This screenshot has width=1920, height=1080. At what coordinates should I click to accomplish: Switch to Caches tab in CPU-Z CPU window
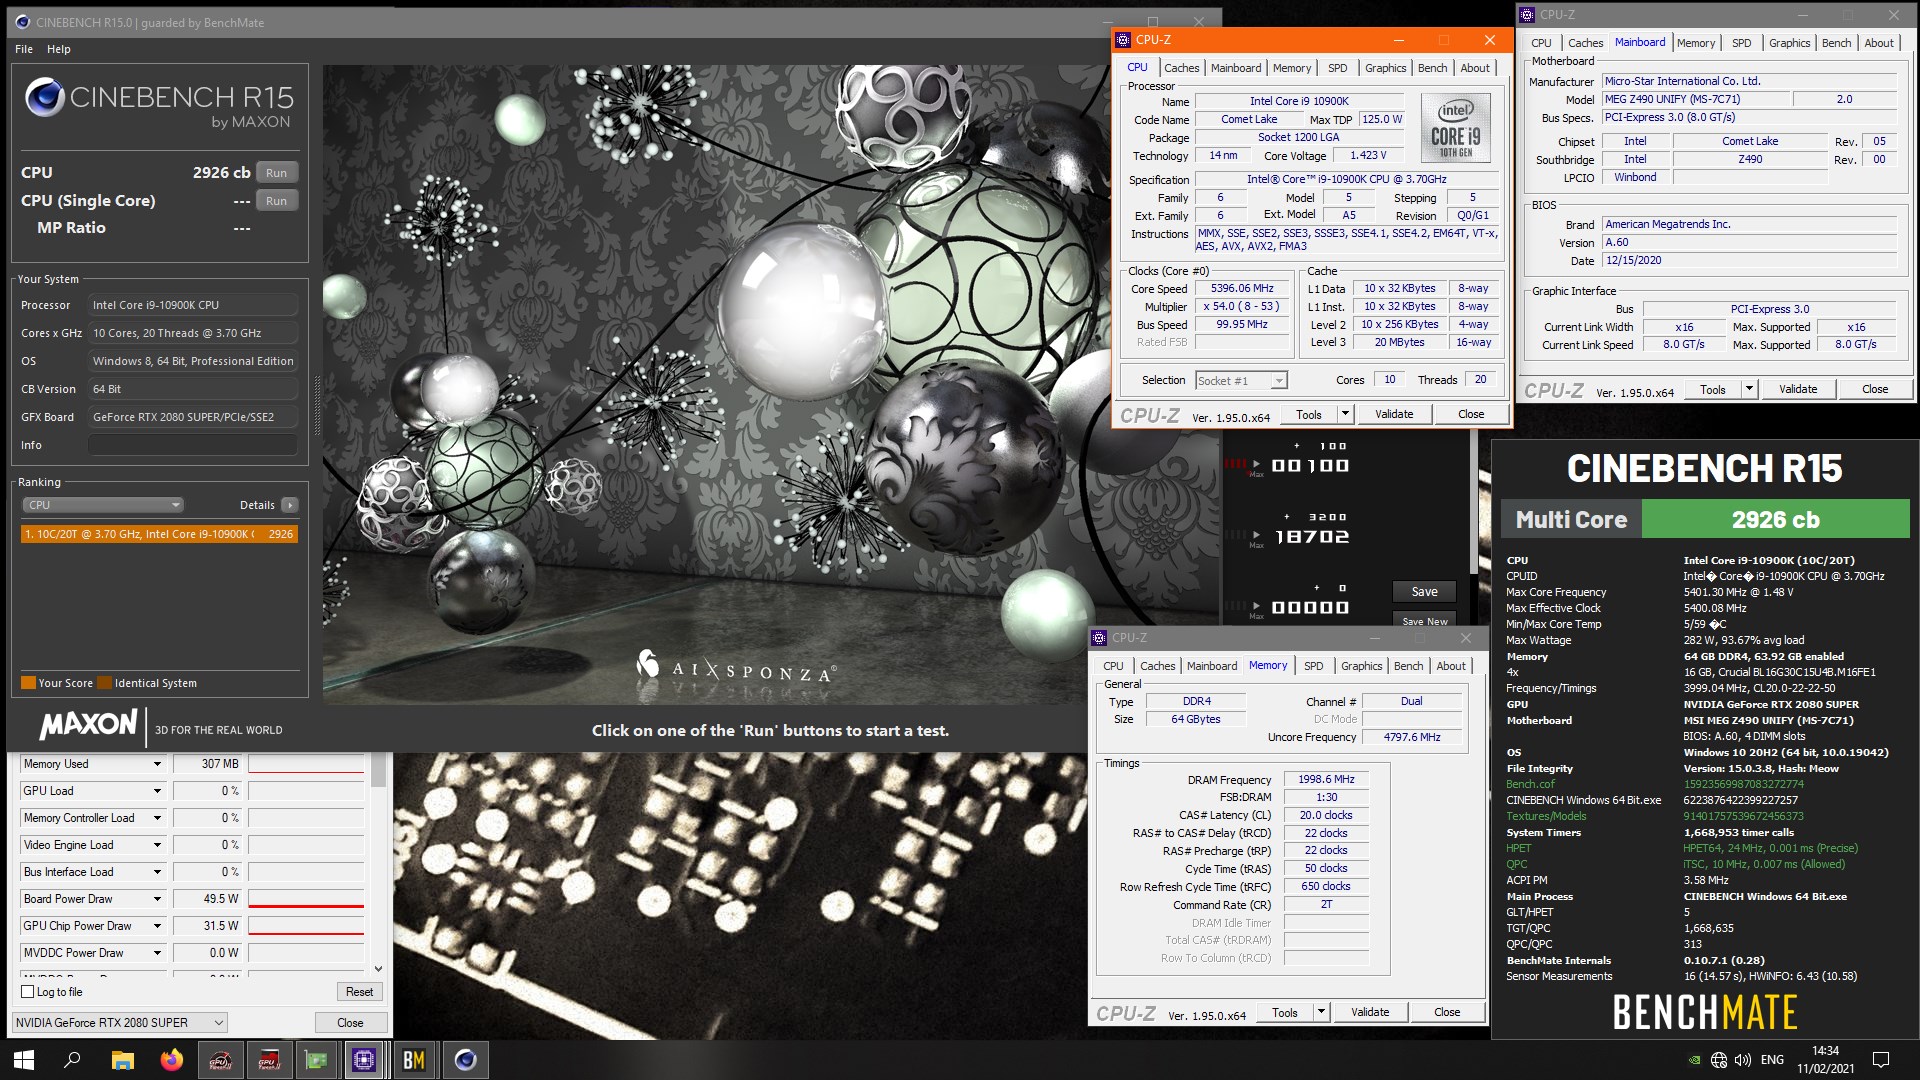tap(1181, 68)
